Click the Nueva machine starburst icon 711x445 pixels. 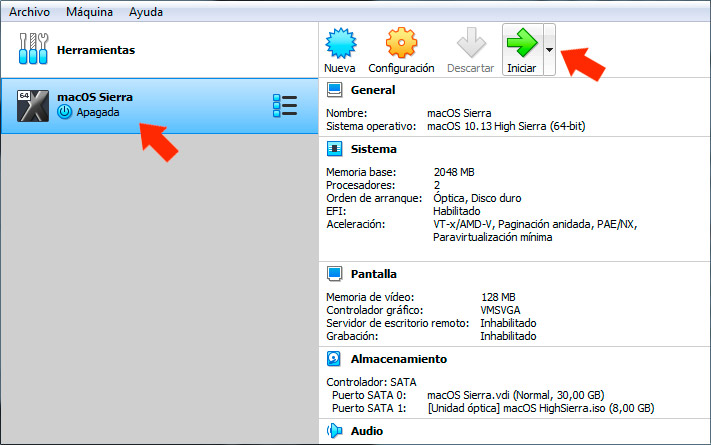point(341,43)
